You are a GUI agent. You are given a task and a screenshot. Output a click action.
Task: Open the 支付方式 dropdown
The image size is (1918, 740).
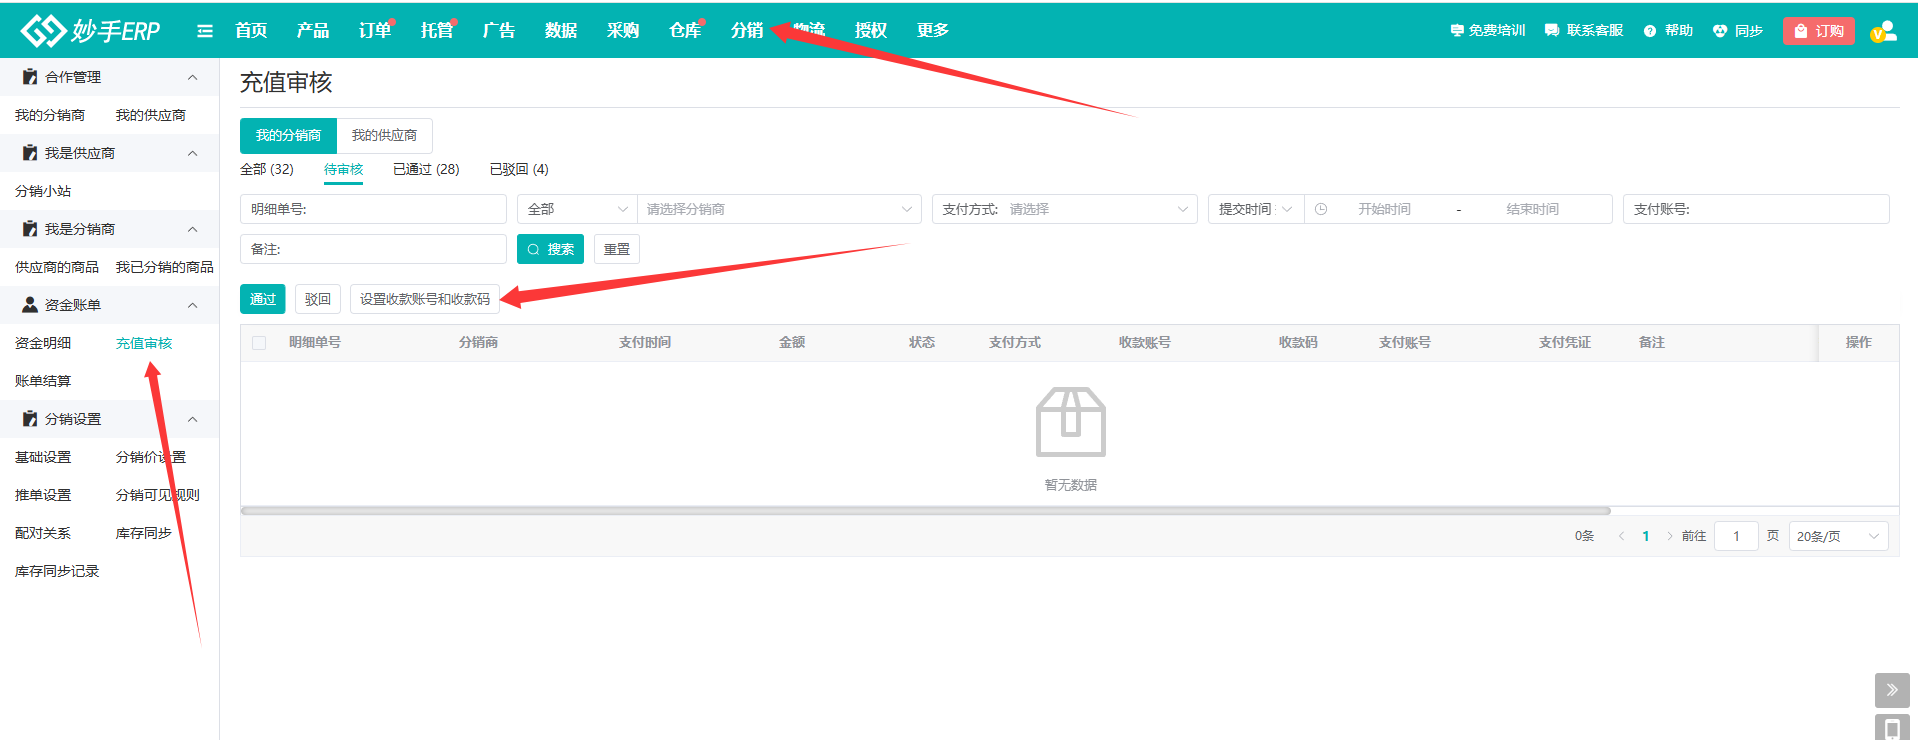click(x=1064, y=209)
